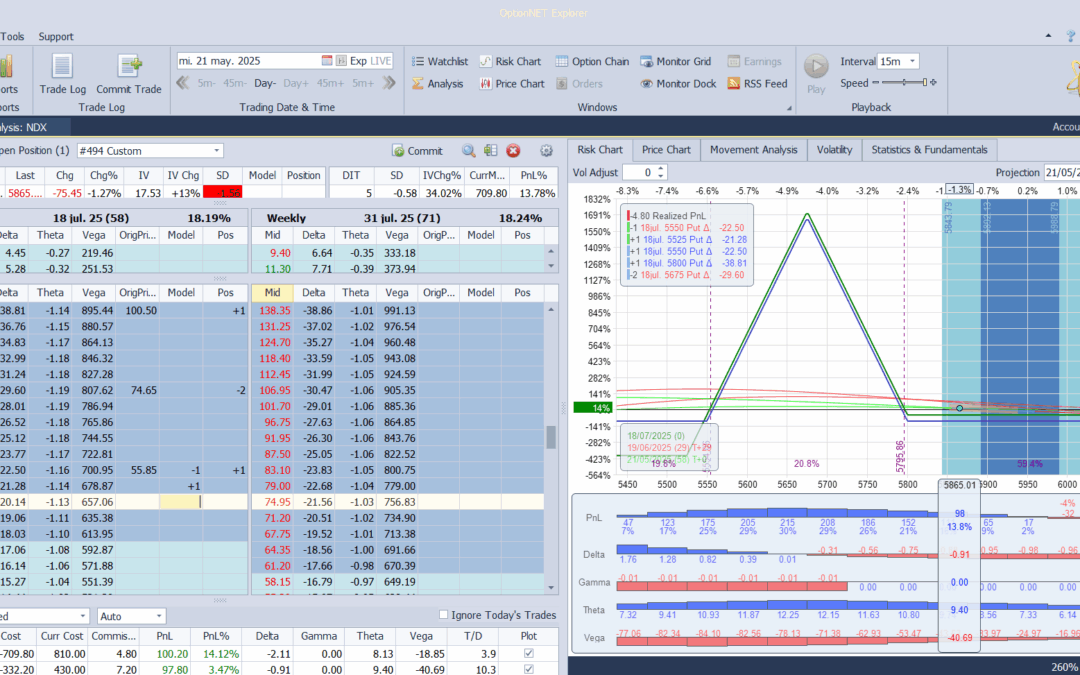
Task: Open the Monitor Grid window
Action: (676, 61)
